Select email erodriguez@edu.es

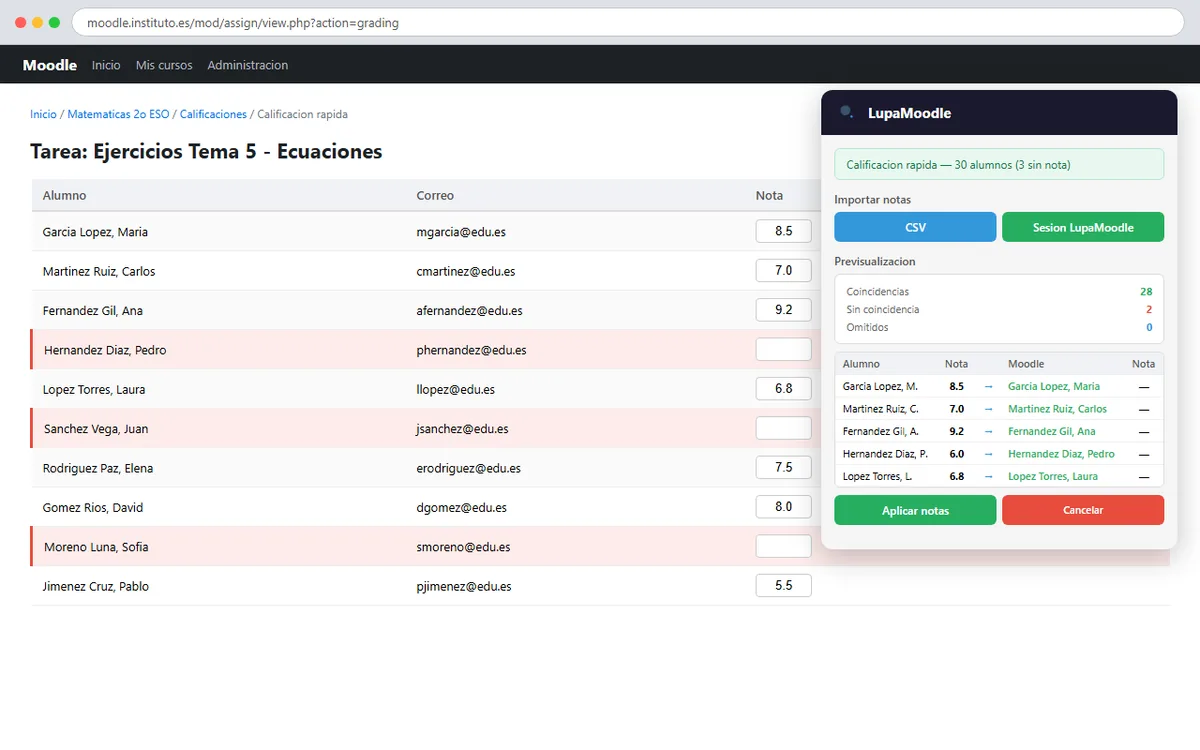[467, 468]
